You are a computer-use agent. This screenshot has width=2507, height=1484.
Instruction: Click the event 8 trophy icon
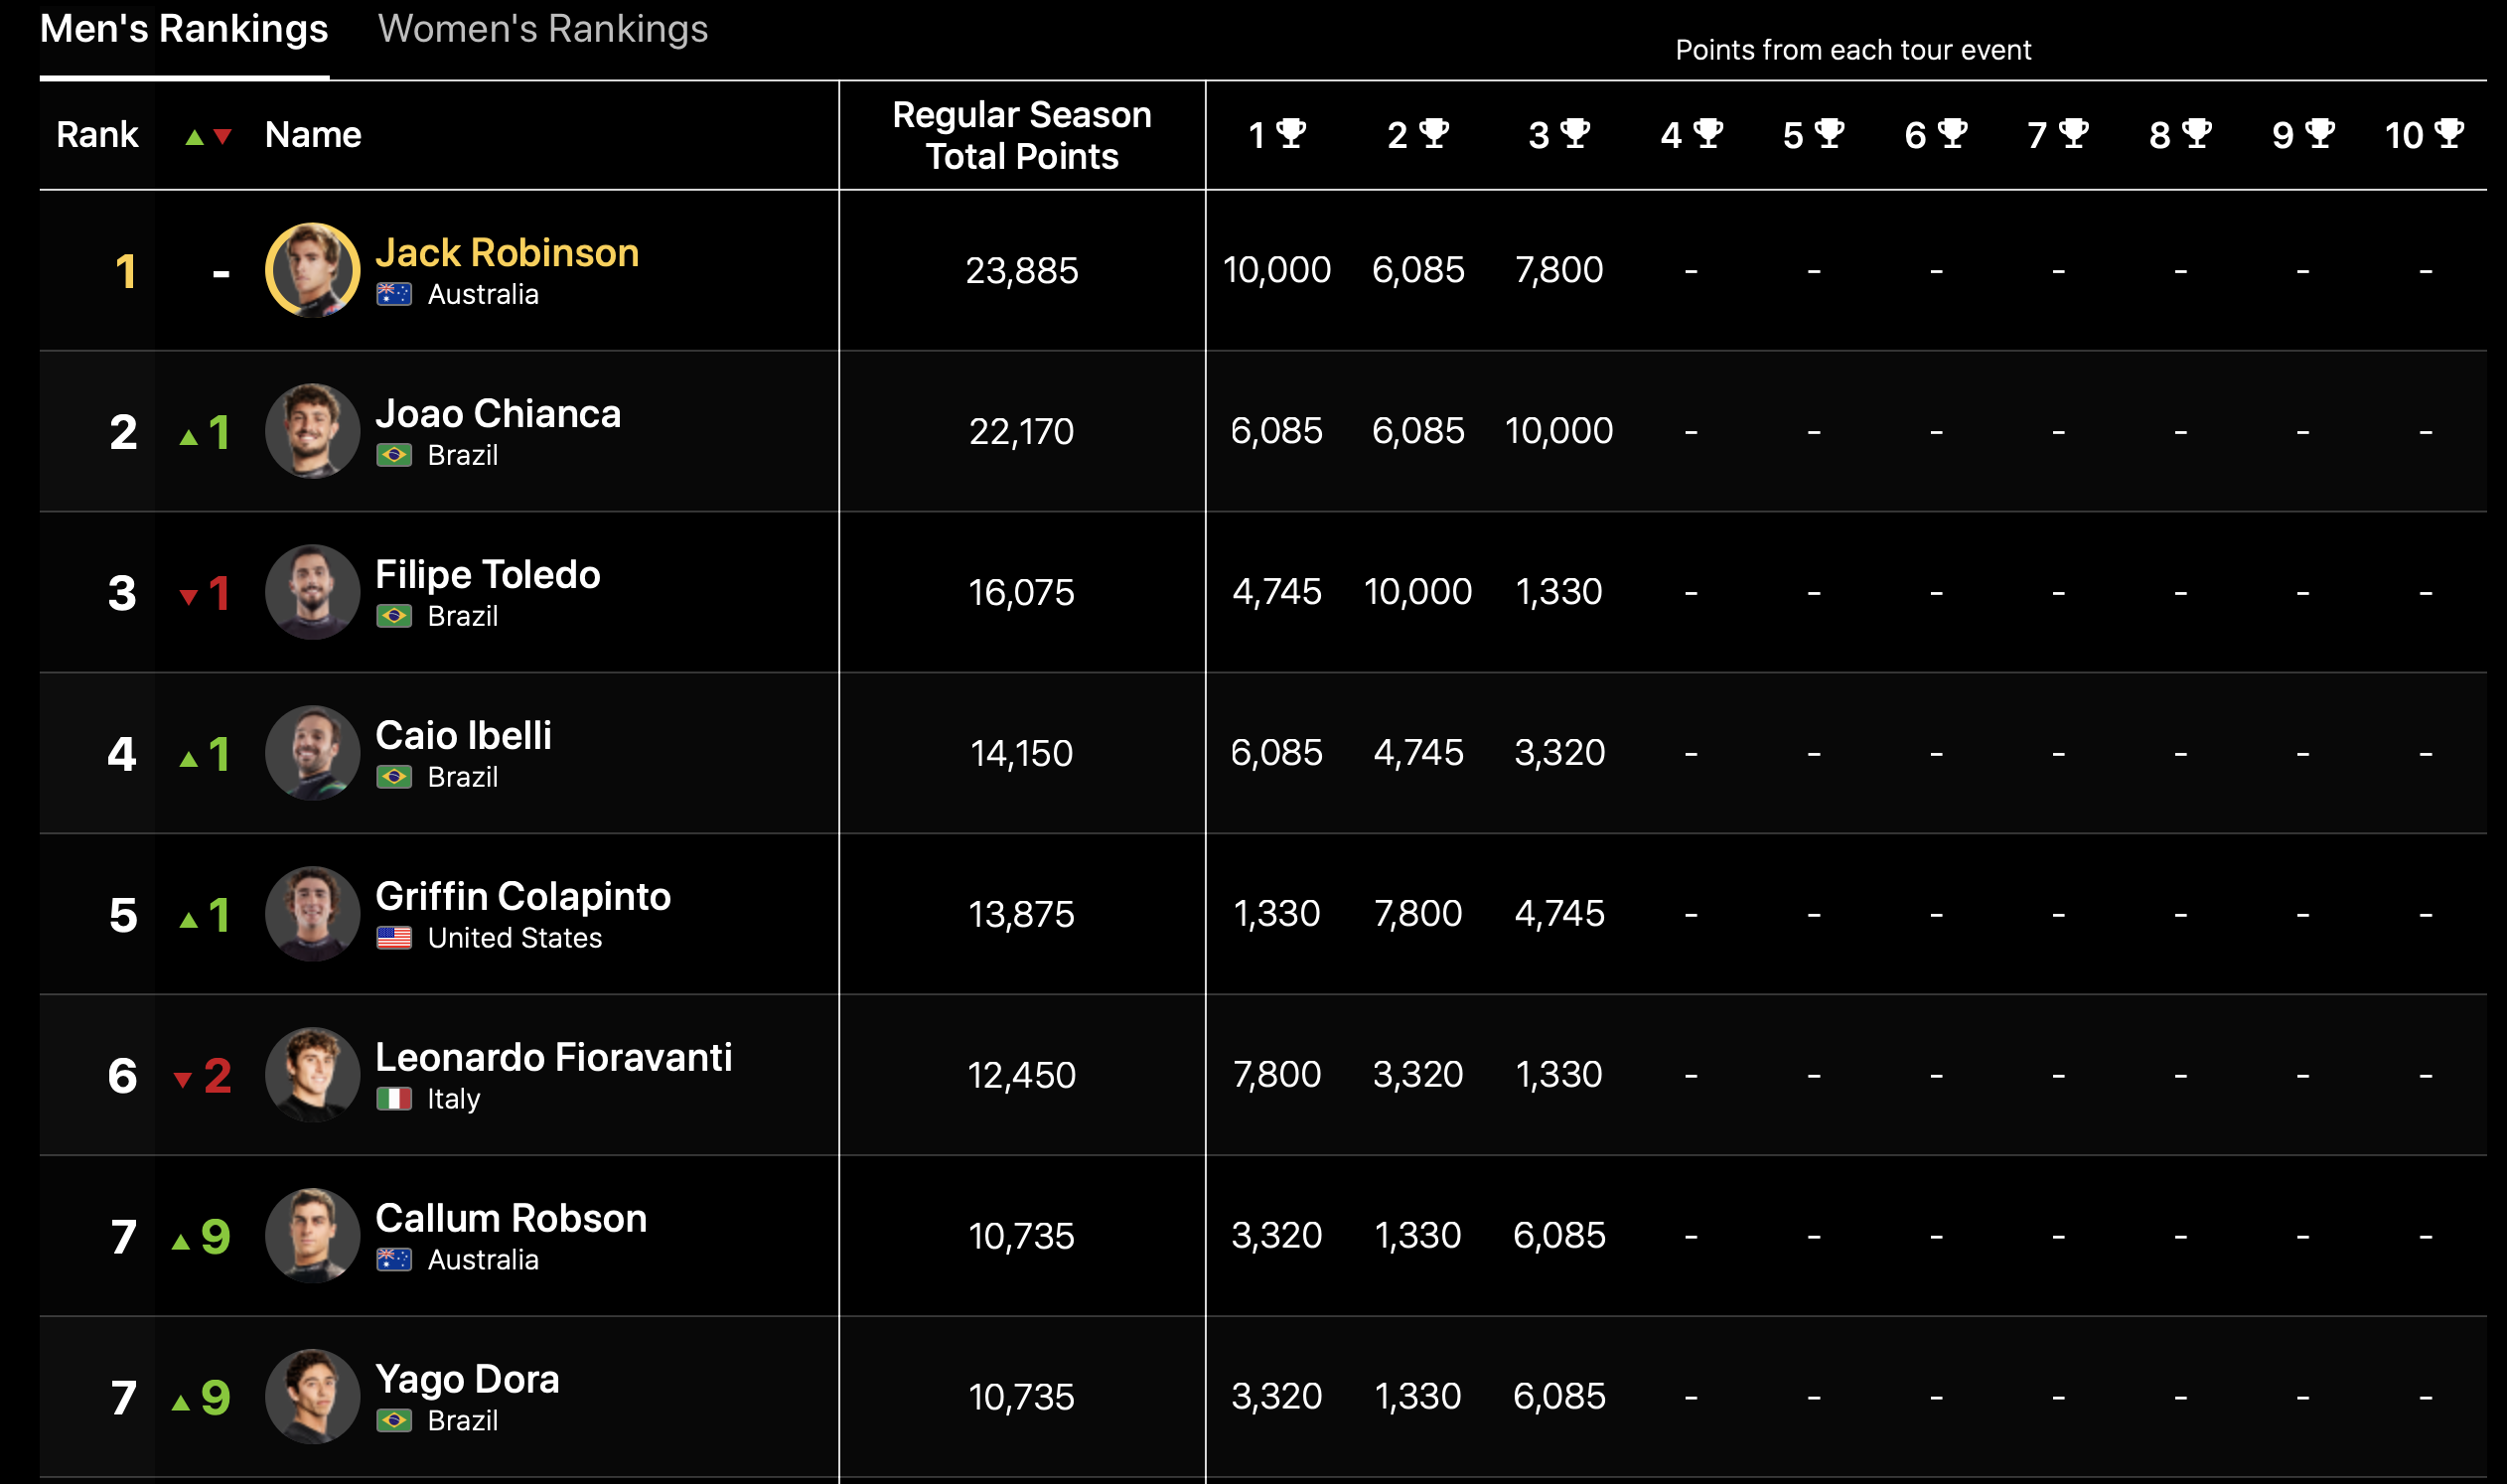(2196, 133)
